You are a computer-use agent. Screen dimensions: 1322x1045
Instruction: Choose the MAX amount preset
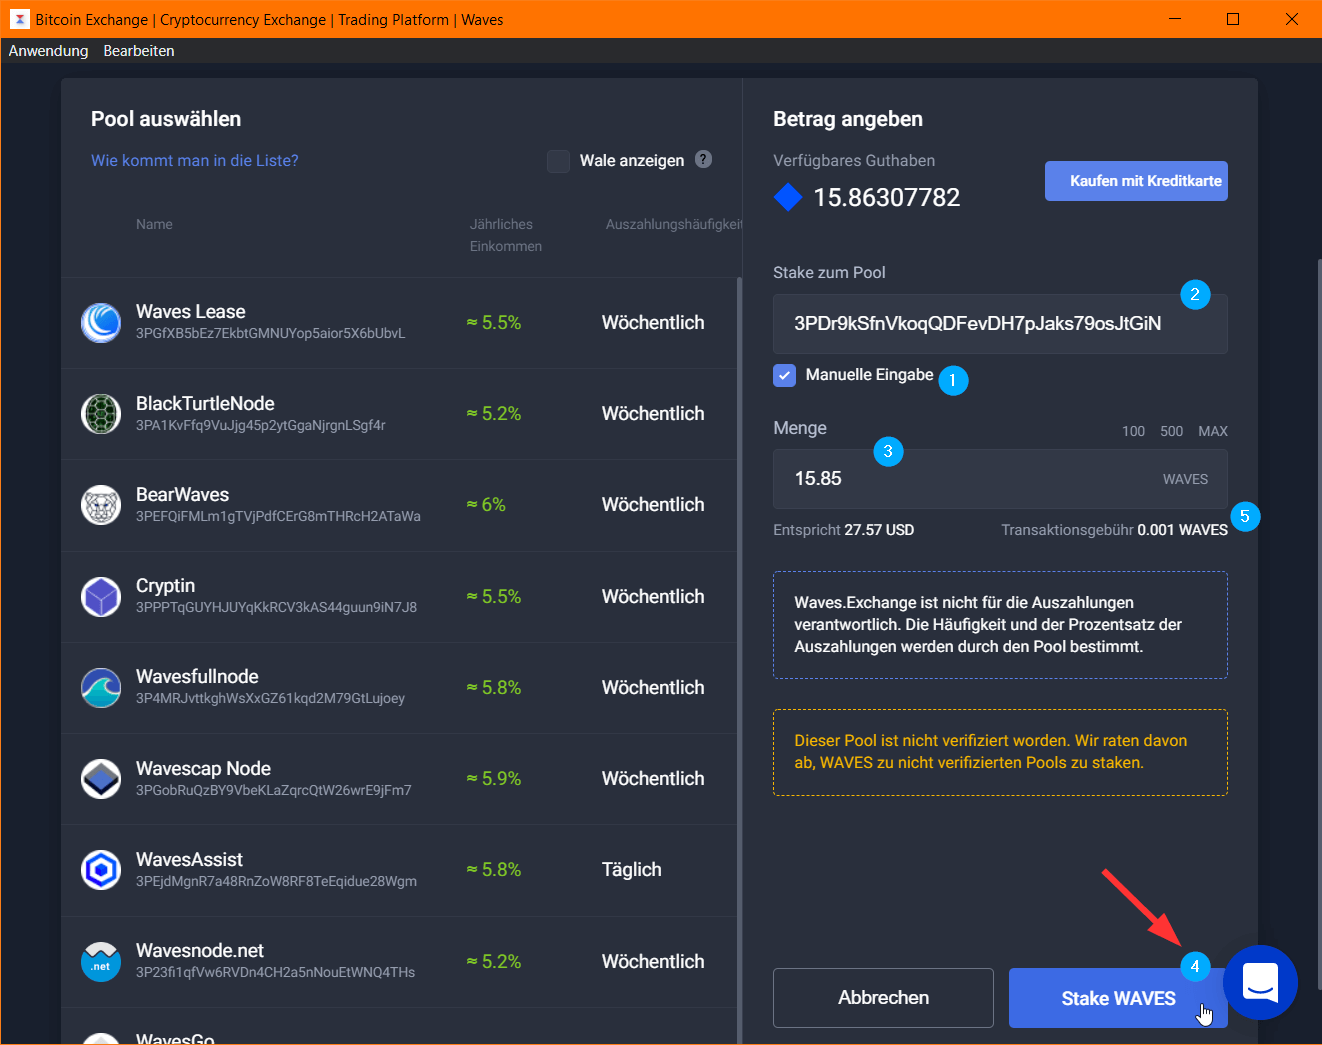click(x=1213, y=431)
